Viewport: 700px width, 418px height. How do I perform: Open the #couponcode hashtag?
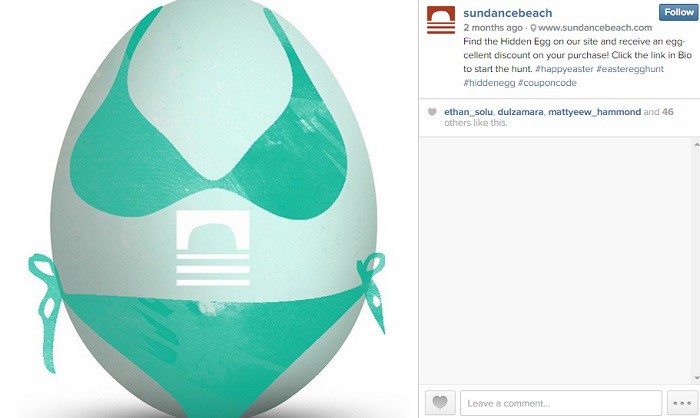(x=547, y=83)
